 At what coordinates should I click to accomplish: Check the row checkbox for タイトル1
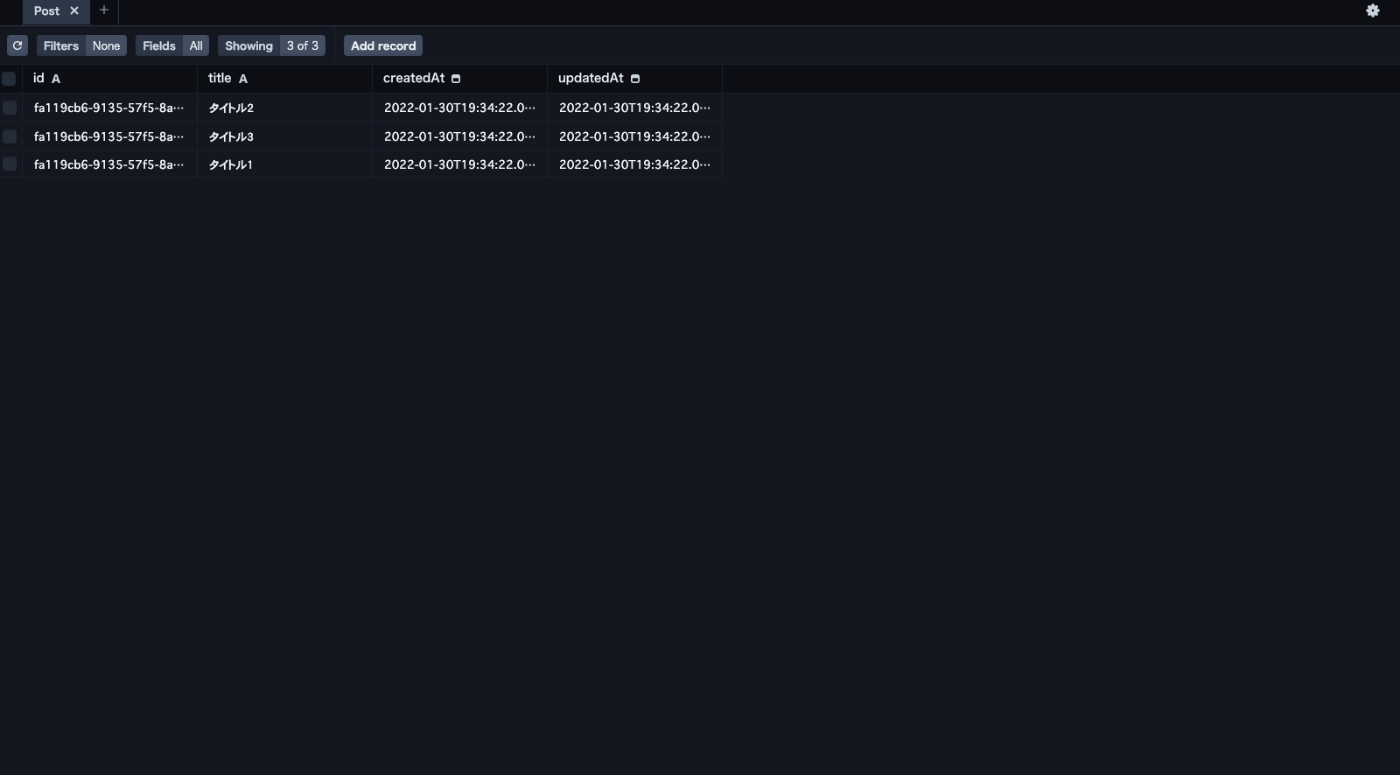point(9,164)
